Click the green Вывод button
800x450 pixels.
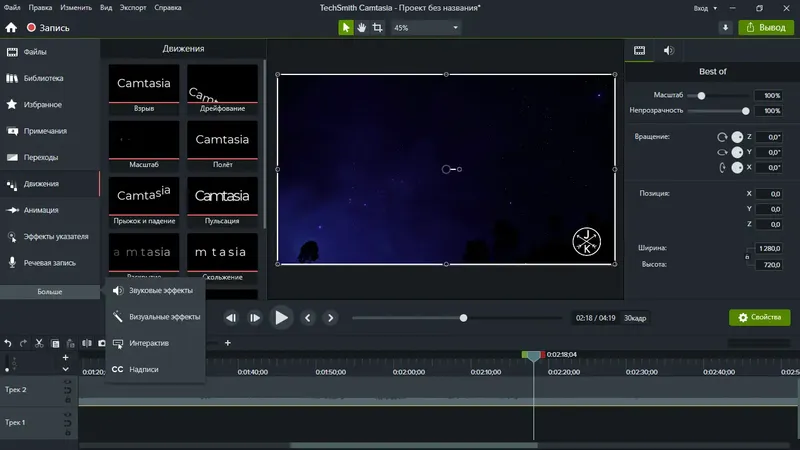766,28
